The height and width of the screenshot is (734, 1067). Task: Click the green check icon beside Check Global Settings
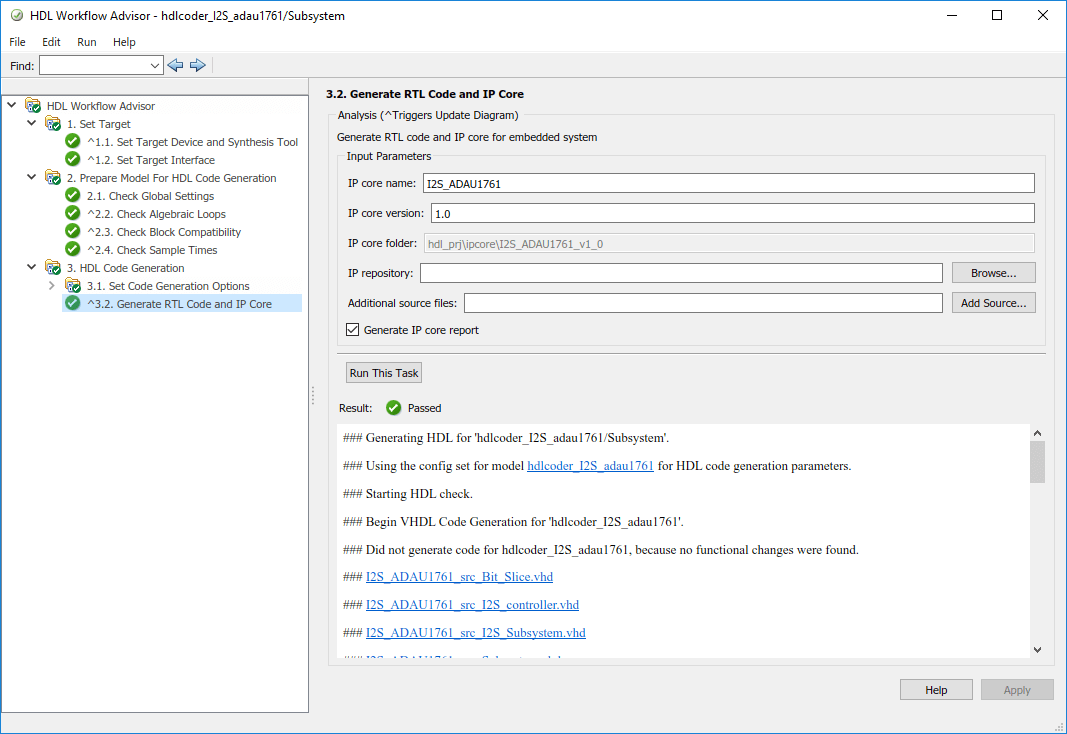point(73,196)
